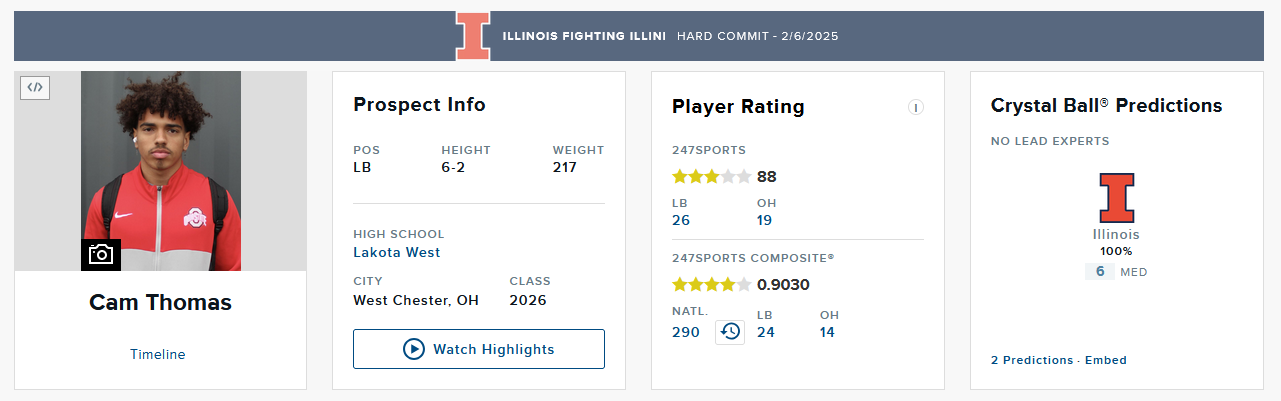Click the Embed link under predictions
This screenshot has height=401, width=1281.
1108,360
